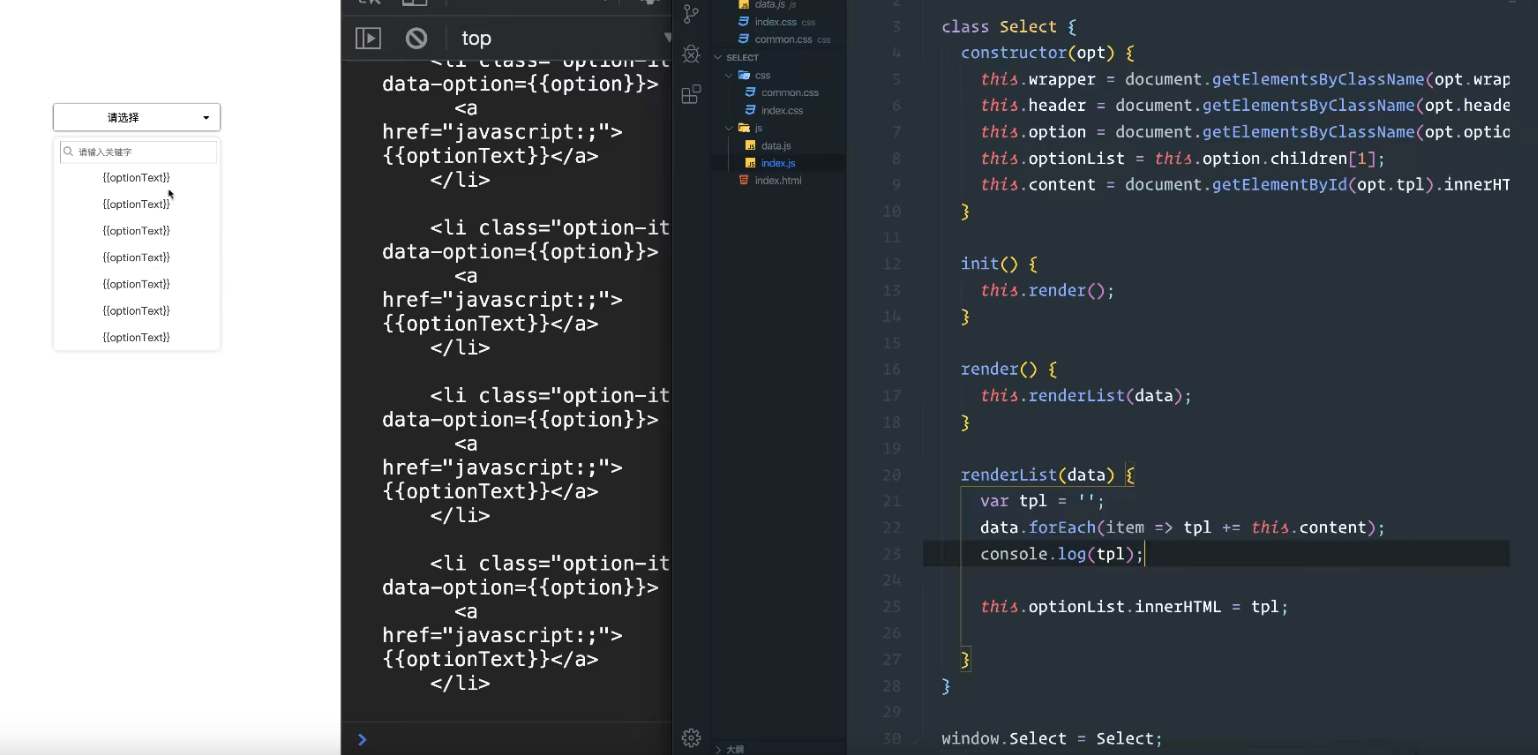Open the 请选择 select dropdown

point(137,117)
